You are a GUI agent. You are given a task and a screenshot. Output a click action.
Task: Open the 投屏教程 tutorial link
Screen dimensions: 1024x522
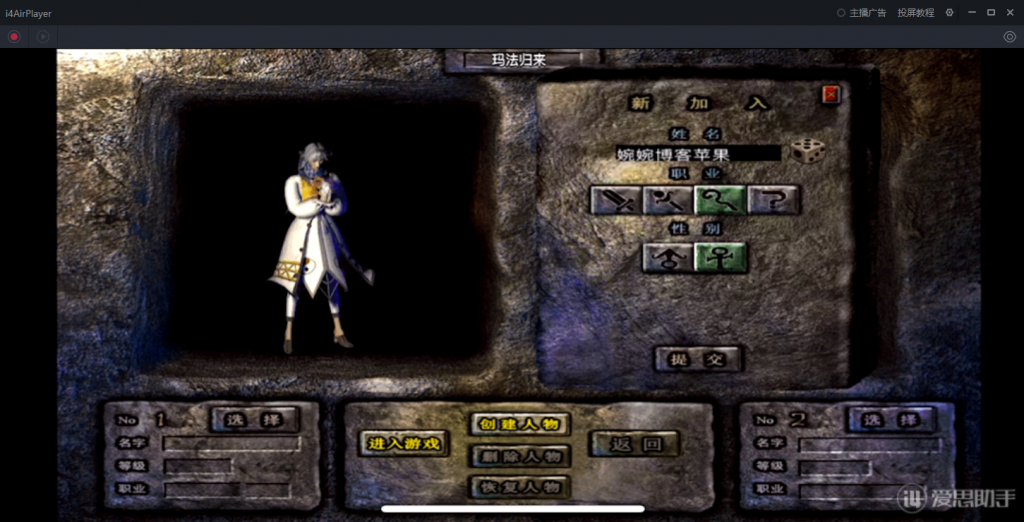pos(915,13)
